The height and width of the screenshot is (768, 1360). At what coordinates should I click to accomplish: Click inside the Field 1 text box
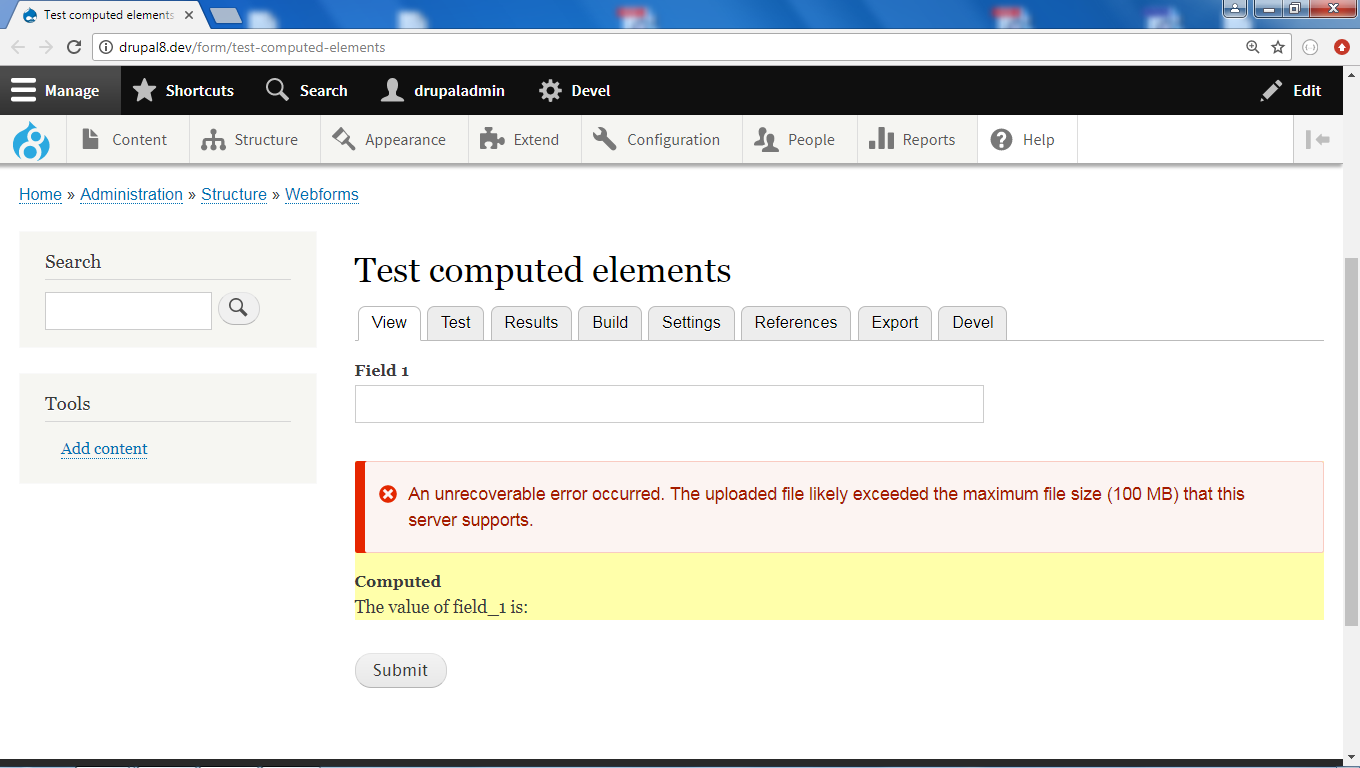[x=668, y=404]
